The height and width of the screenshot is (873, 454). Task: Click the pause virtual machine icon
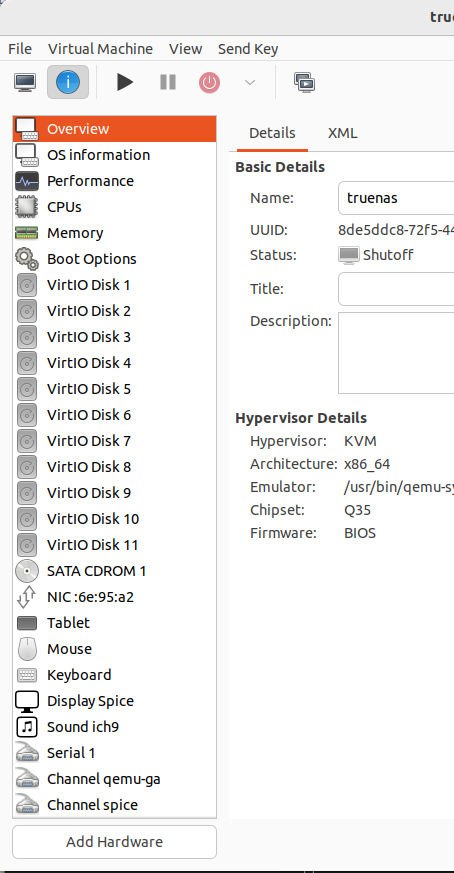click(x=168, y=82)
